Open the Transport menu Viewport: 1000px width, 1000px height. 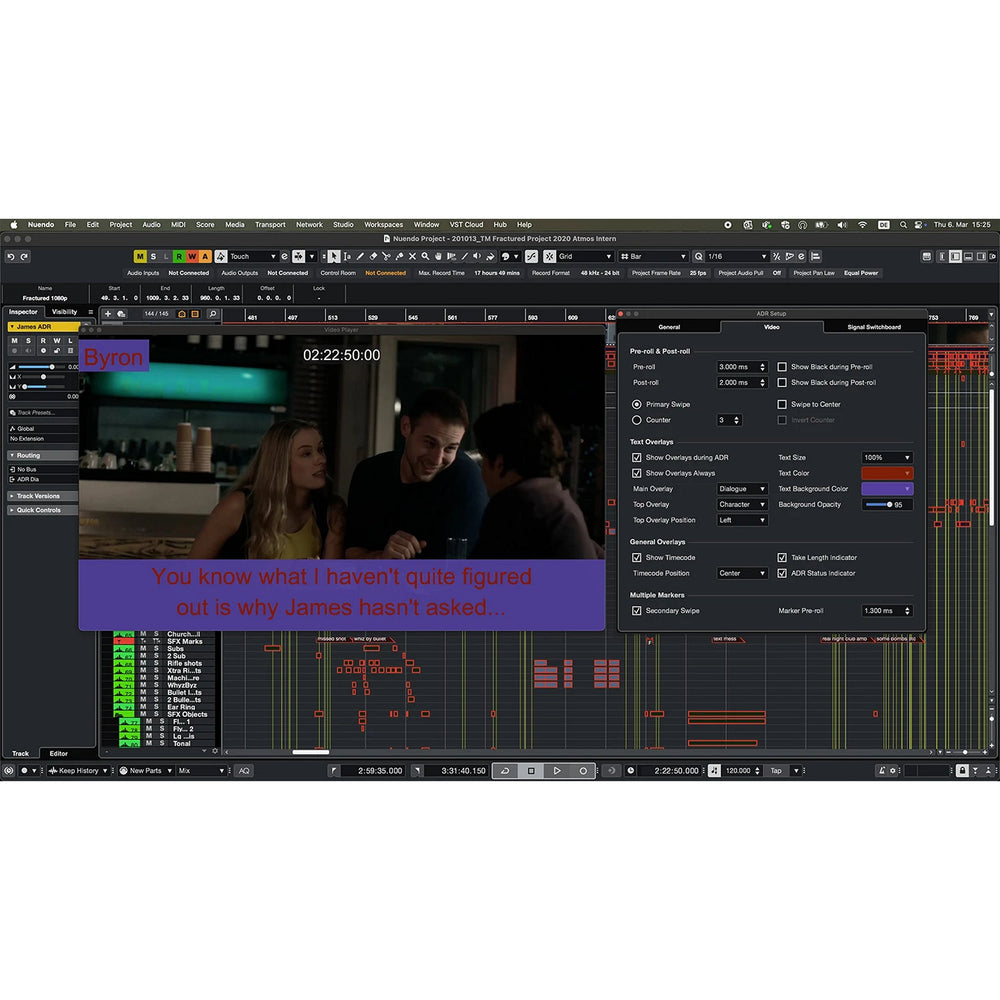[x=270, y=225]
